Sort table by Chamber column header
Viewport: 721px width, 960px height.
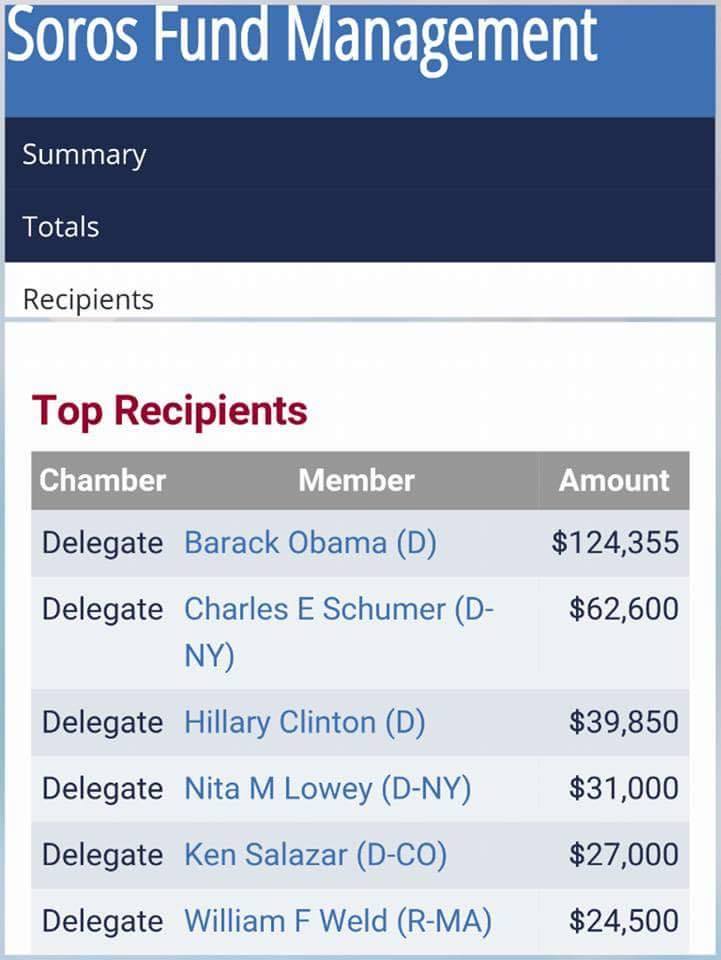(103, 481)
